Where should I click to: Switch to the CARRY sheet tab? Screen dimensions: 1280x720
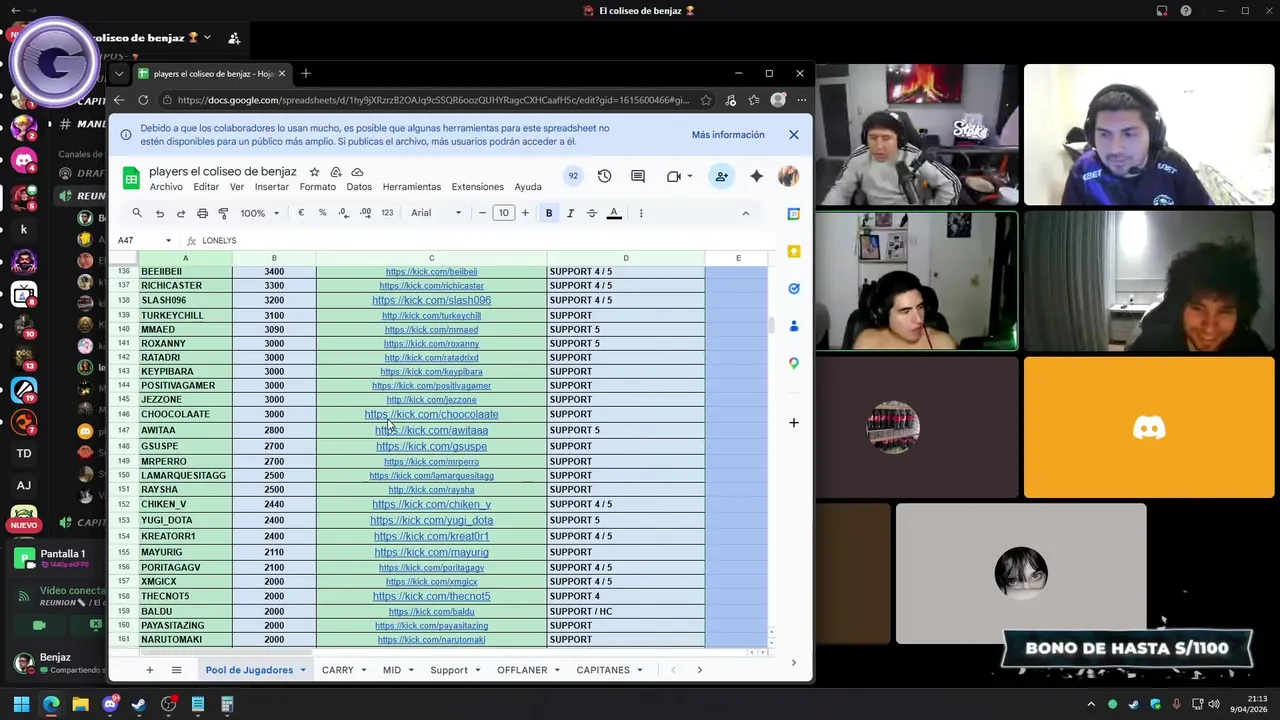click(338, 670)
